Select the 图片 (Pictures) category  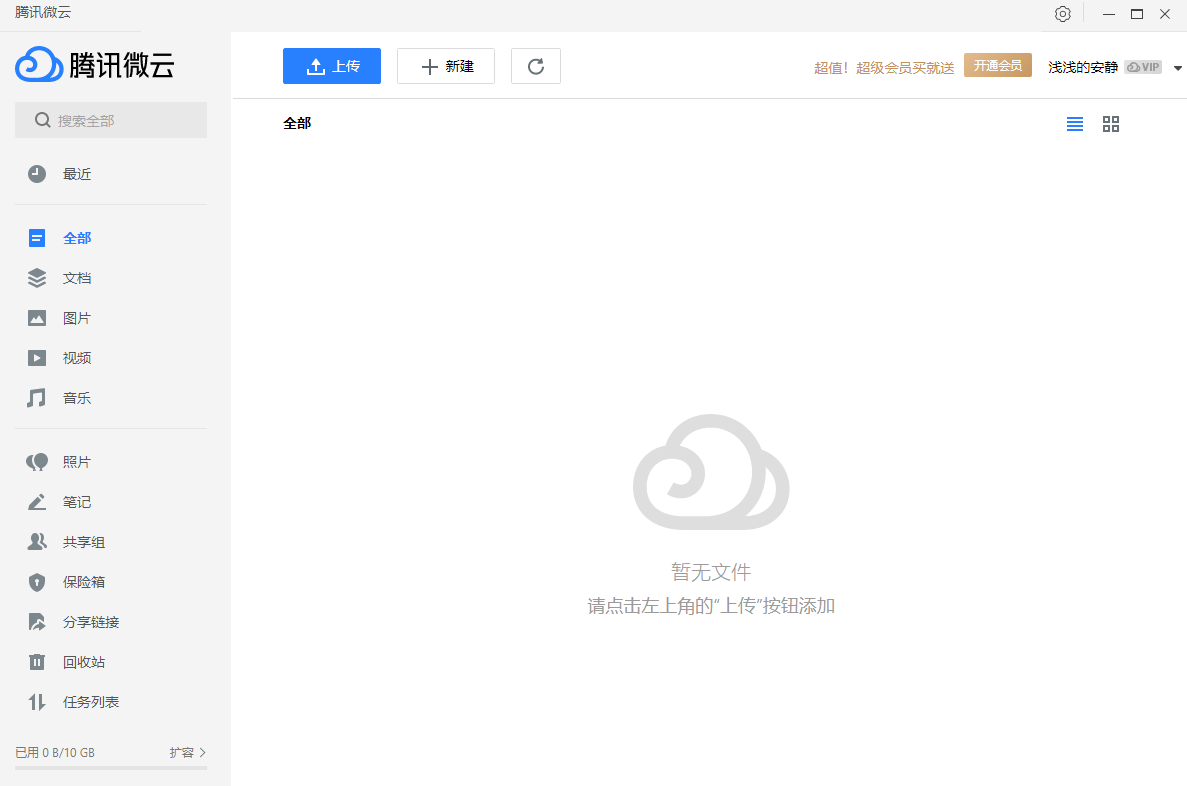[x=77, y=317]
